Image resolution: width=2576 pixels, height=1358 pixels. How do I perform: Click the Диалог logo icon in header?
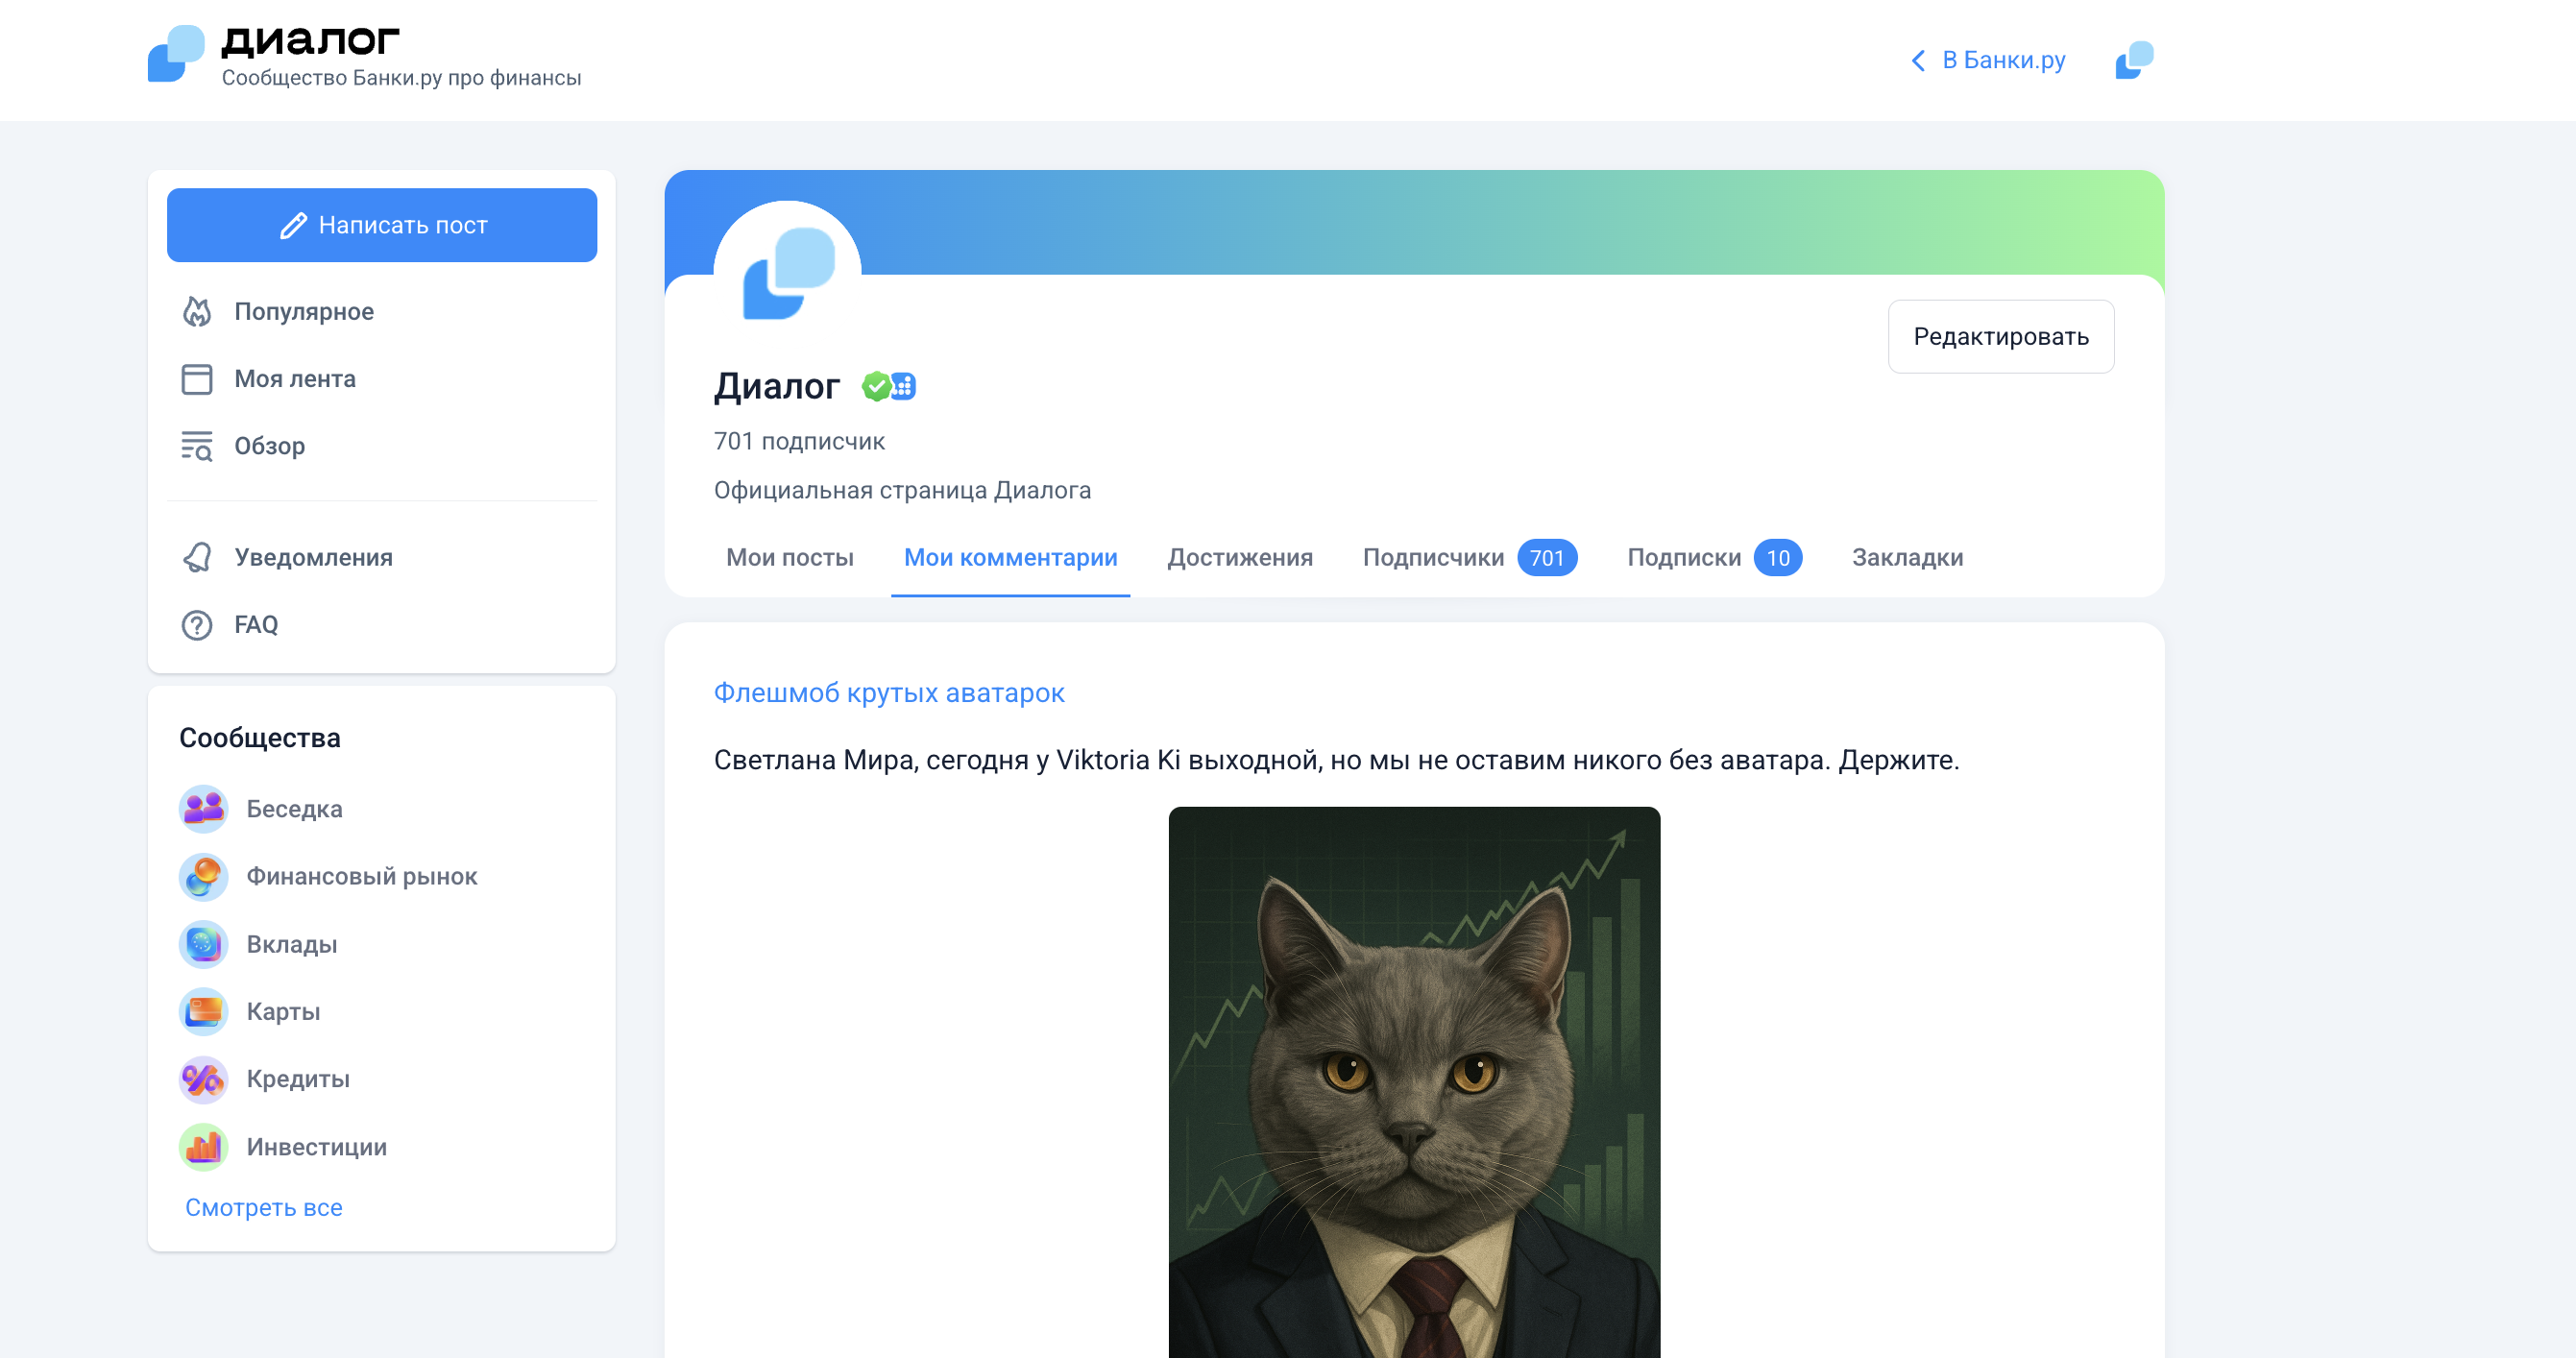[x=176, y=54]
